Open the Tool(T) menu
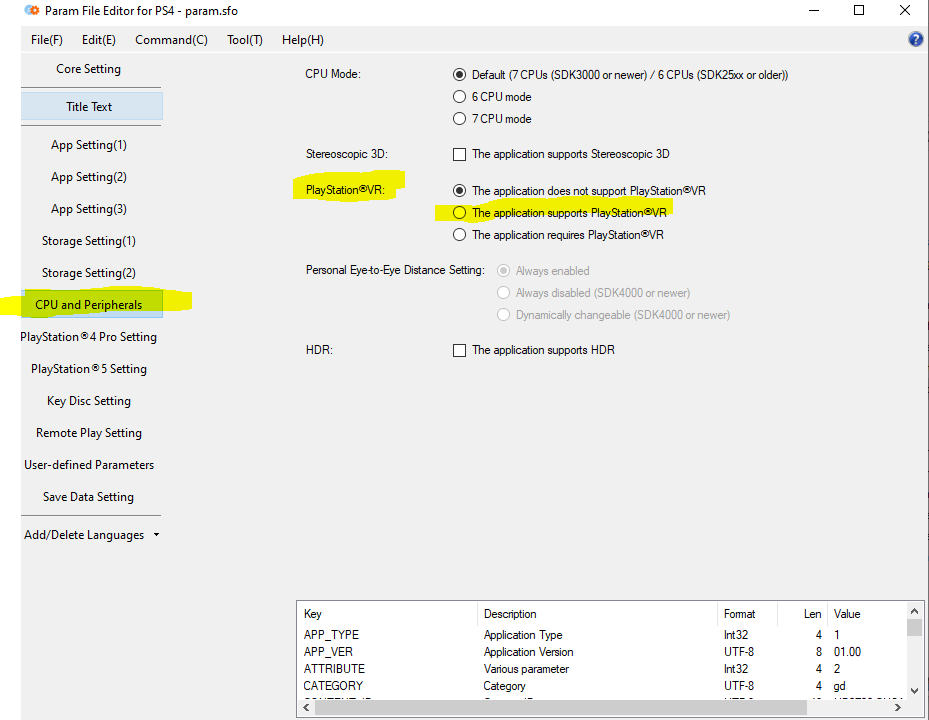 [x=245, y=40]
